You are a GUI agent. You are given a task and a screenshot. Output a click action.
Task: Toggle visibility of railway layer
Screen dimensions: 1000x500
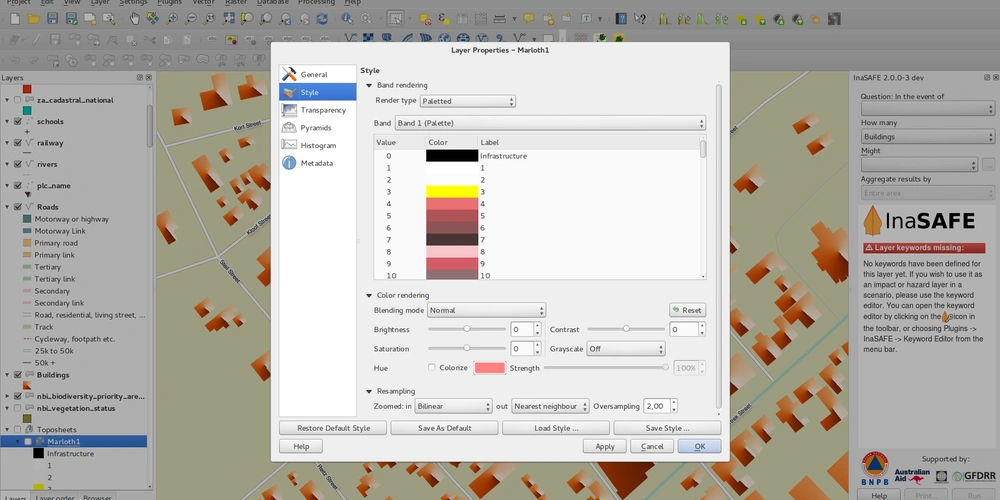click(17, 143)
